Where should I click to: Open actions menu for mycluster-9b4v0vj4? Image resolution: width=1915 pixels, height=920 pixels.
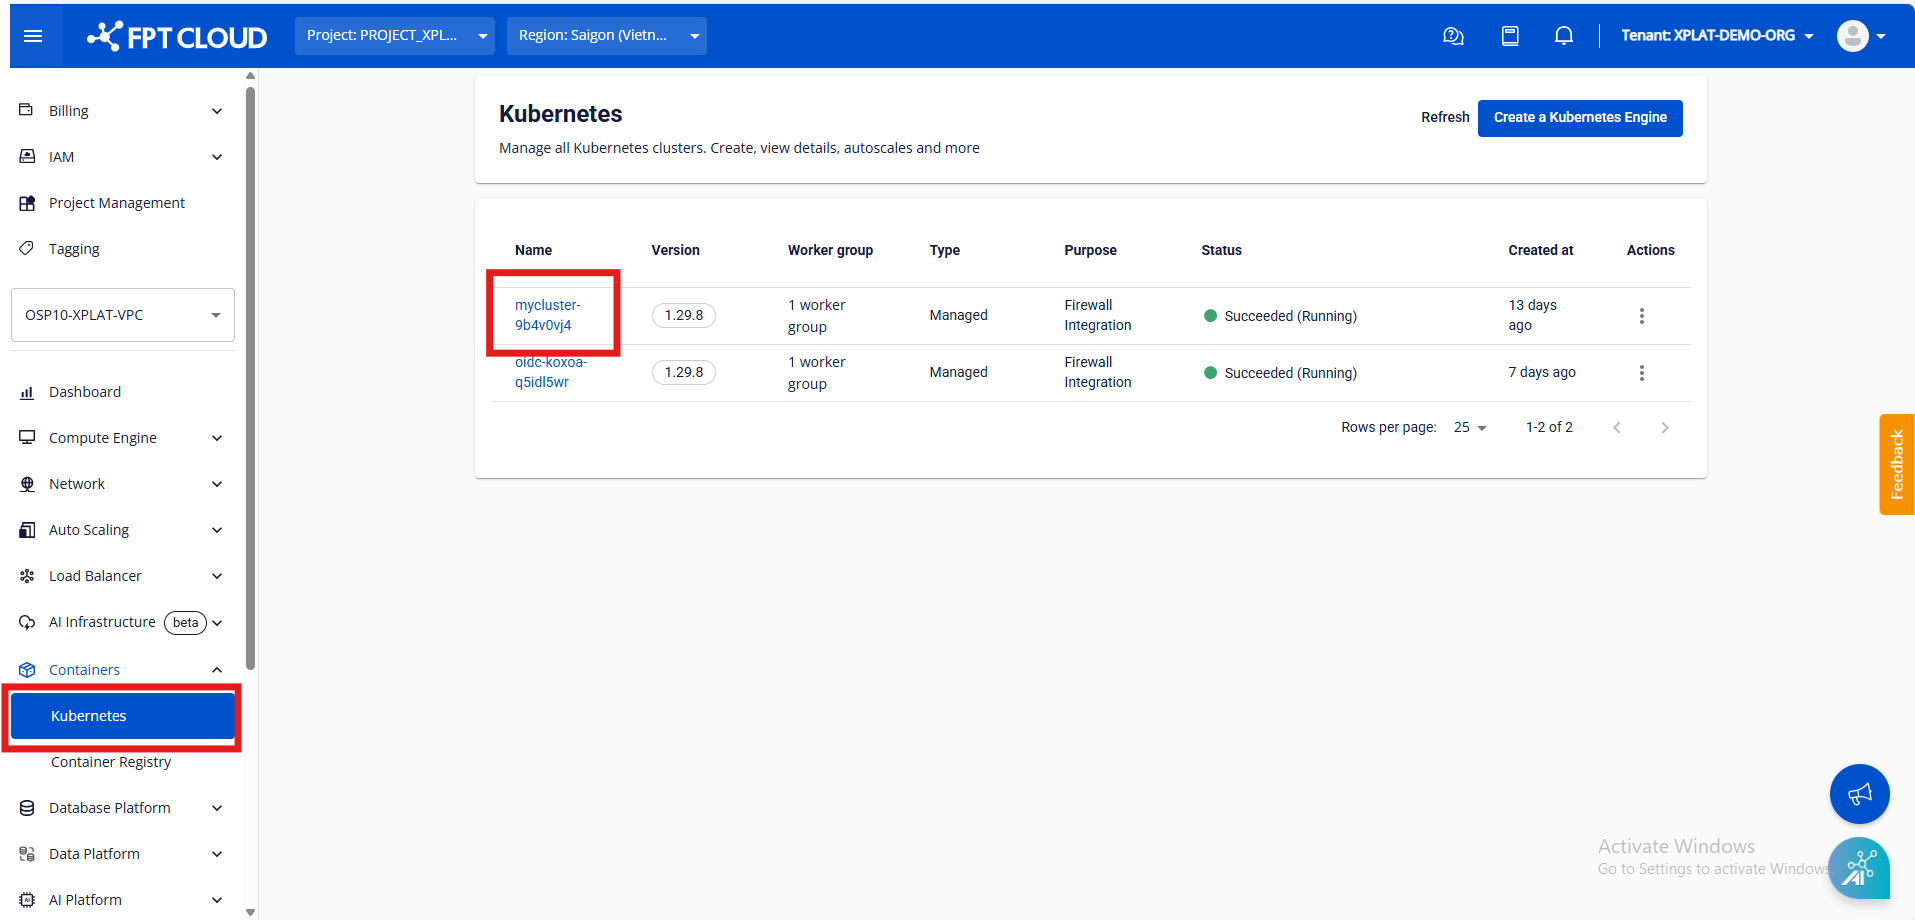pos(1641,316)
